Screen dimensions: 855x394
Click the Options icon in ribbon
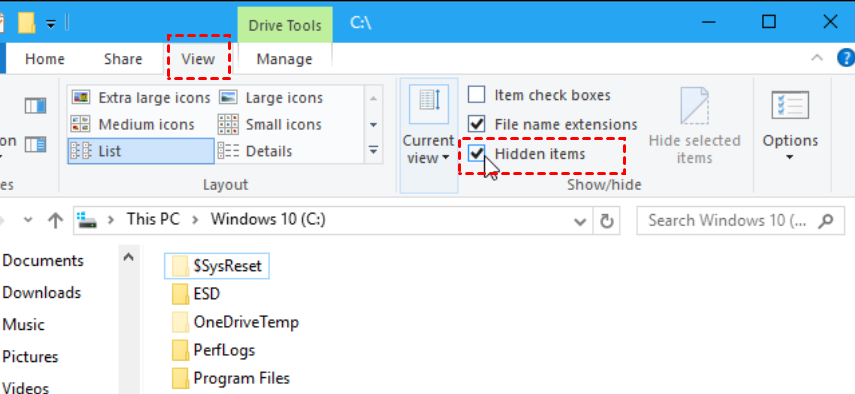click(789, 105)
